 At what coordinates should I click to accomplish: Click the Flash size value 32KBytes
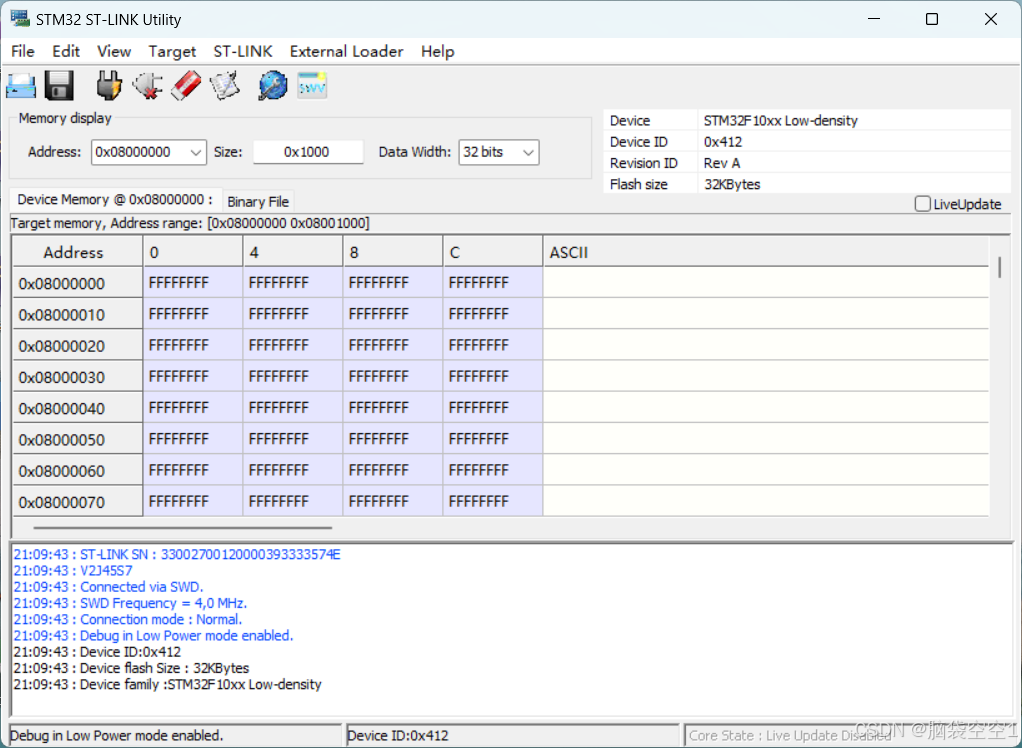732,184
